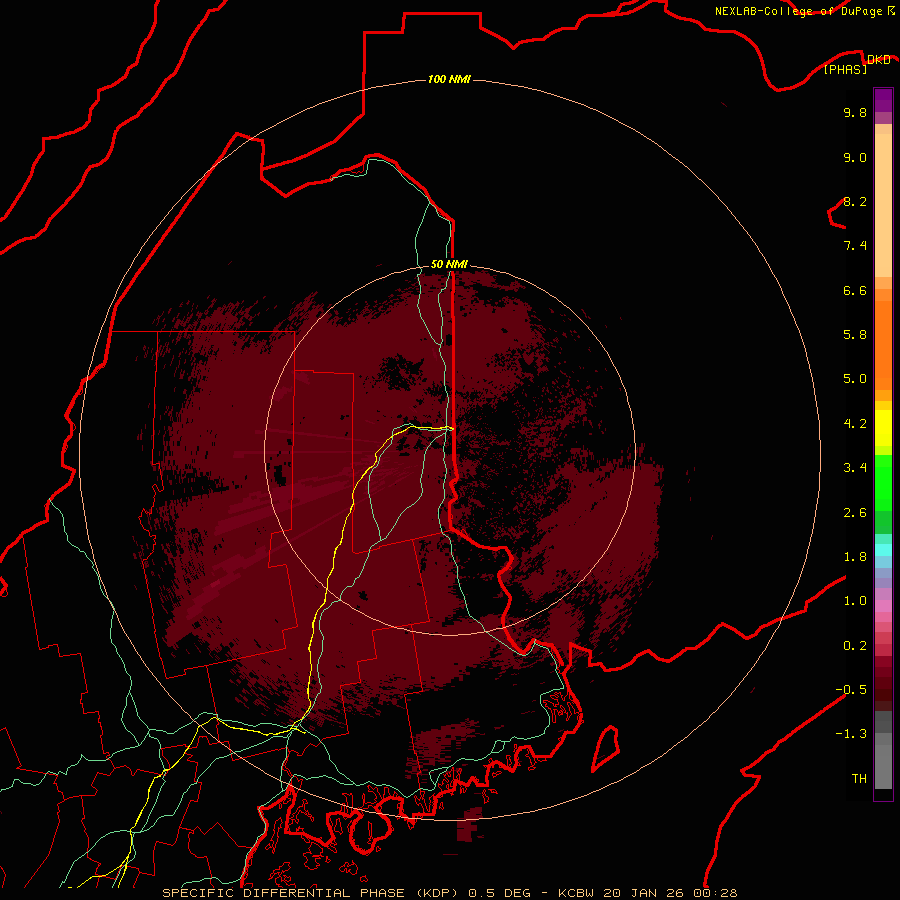The height and width of the screenshot is (900, 900).
Task: Click the TH threshold legend label
Action: [859, 779]
